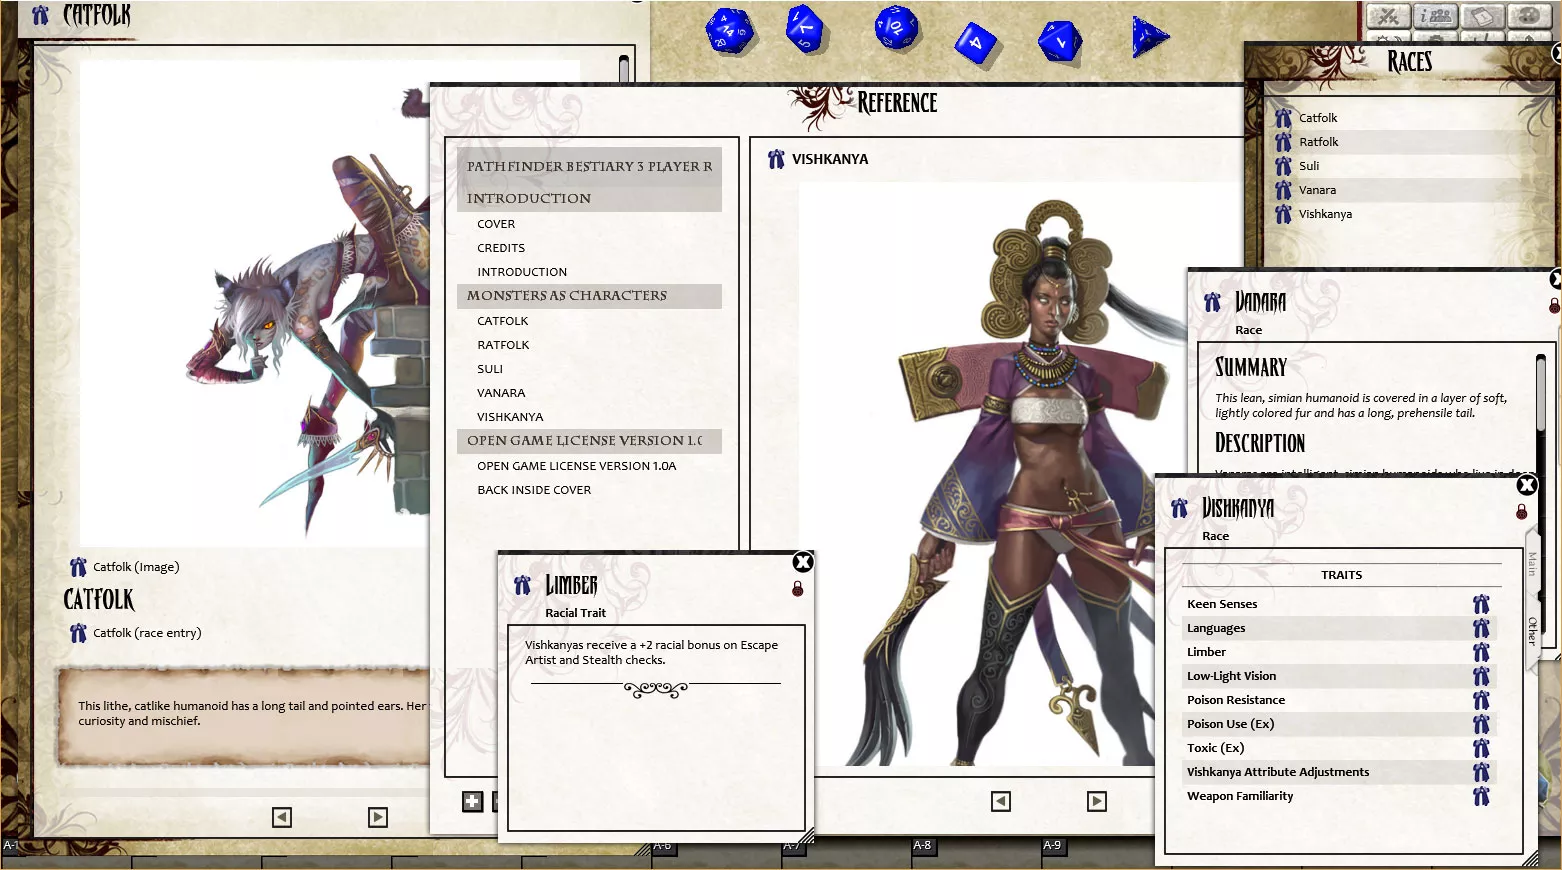Viewport: 1562px width, 870px height.
Task: Open CATFOLK in reference index
Action: (x=503, y=321)
